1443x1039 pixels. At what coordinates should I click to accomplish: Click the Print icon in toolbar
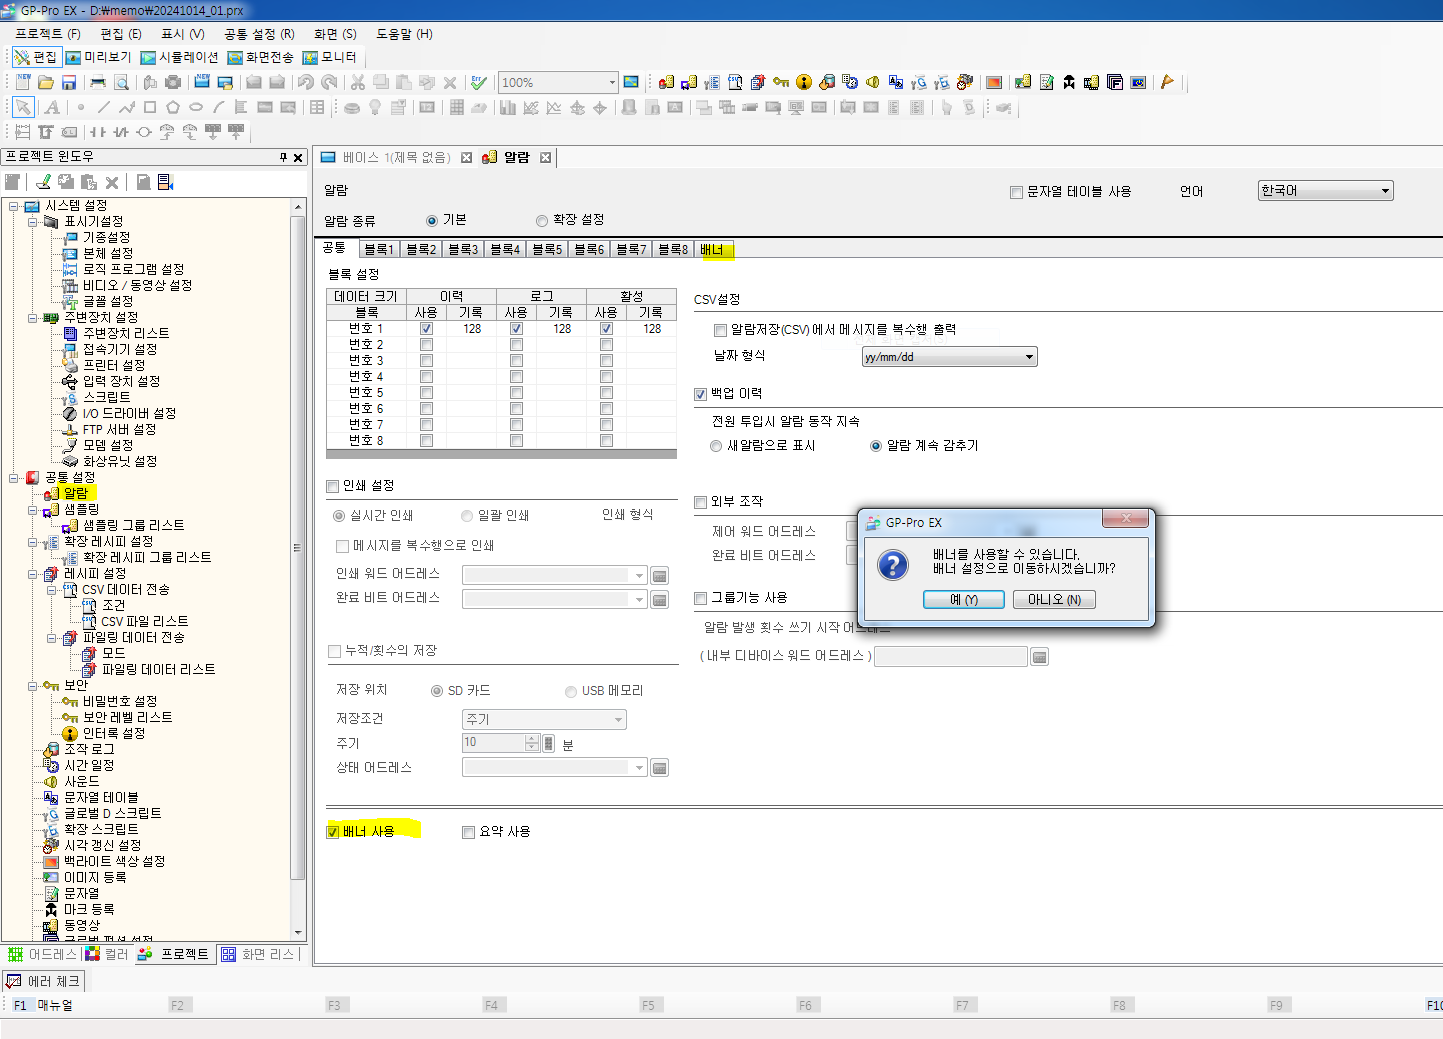point(98,82)
